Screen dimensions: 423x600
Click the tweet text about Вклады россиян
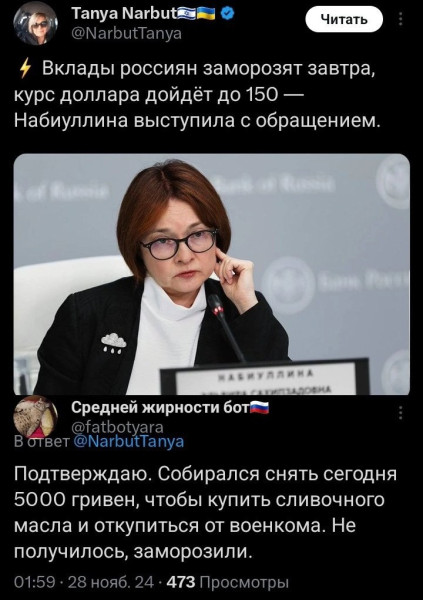(198, 95)
